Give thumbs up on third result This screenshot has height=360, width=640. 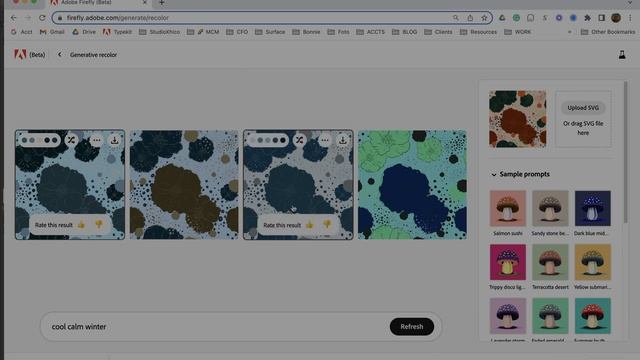[309, 224]
